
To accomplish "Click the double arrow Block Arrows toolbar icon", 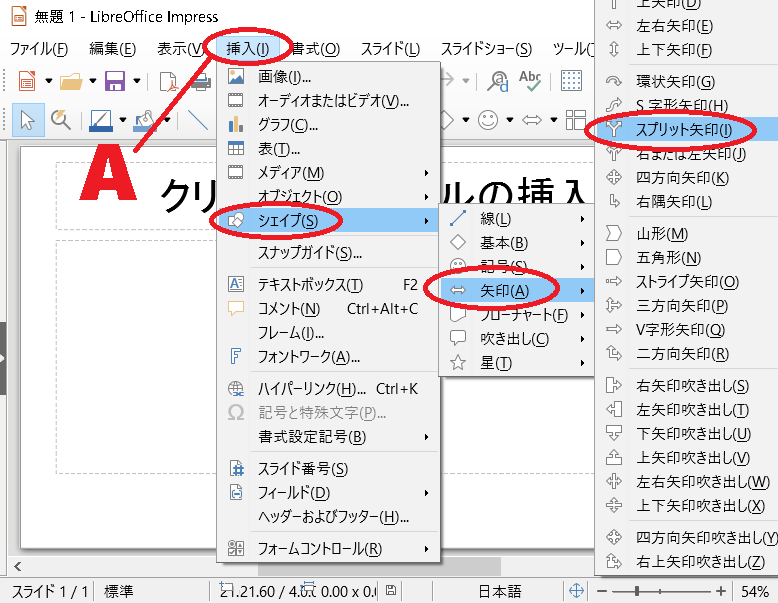I will pos(532,120).
